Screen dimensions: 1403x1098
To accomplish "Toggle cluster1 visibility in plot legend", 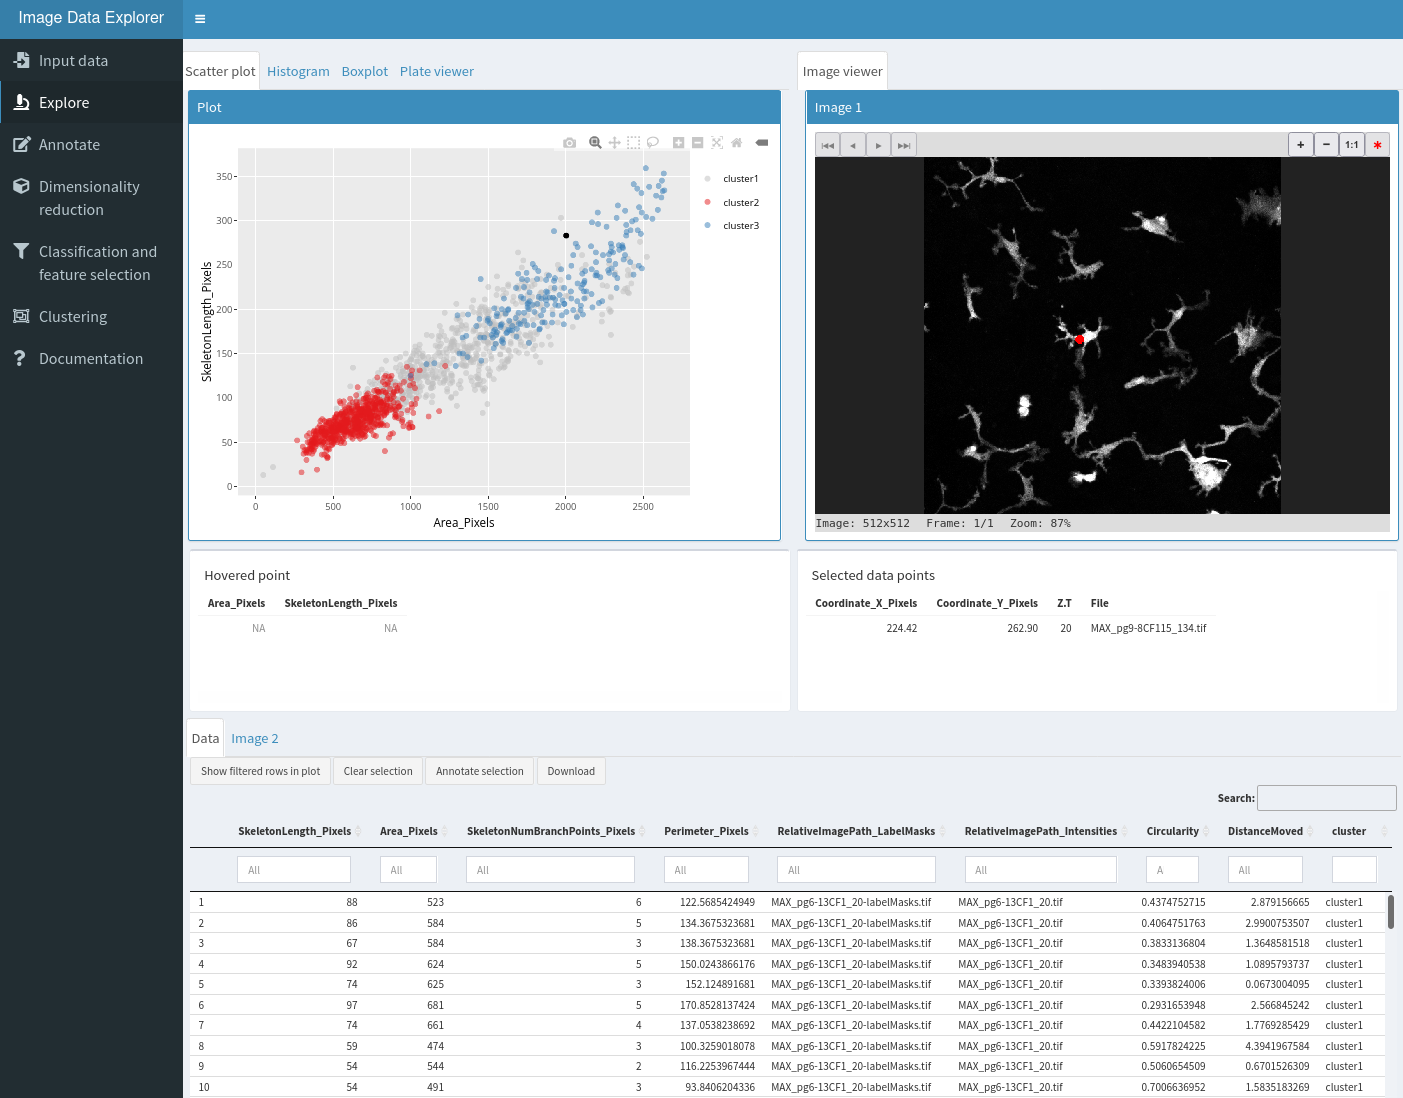I will tap(740, 179).
